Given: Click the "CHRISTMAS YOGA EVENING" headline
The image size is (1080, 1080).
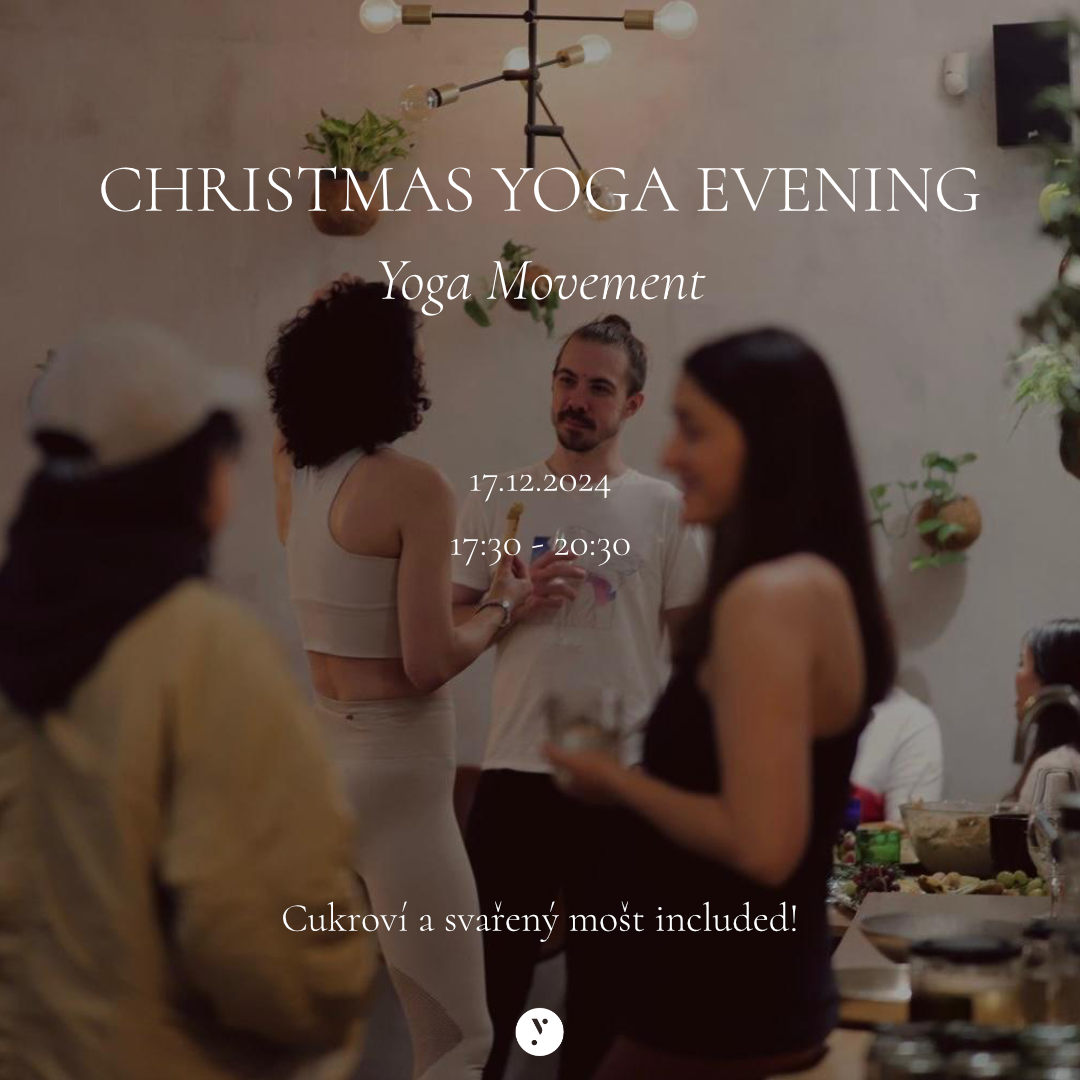Looking at the screenshot, I should click(539, 189).
